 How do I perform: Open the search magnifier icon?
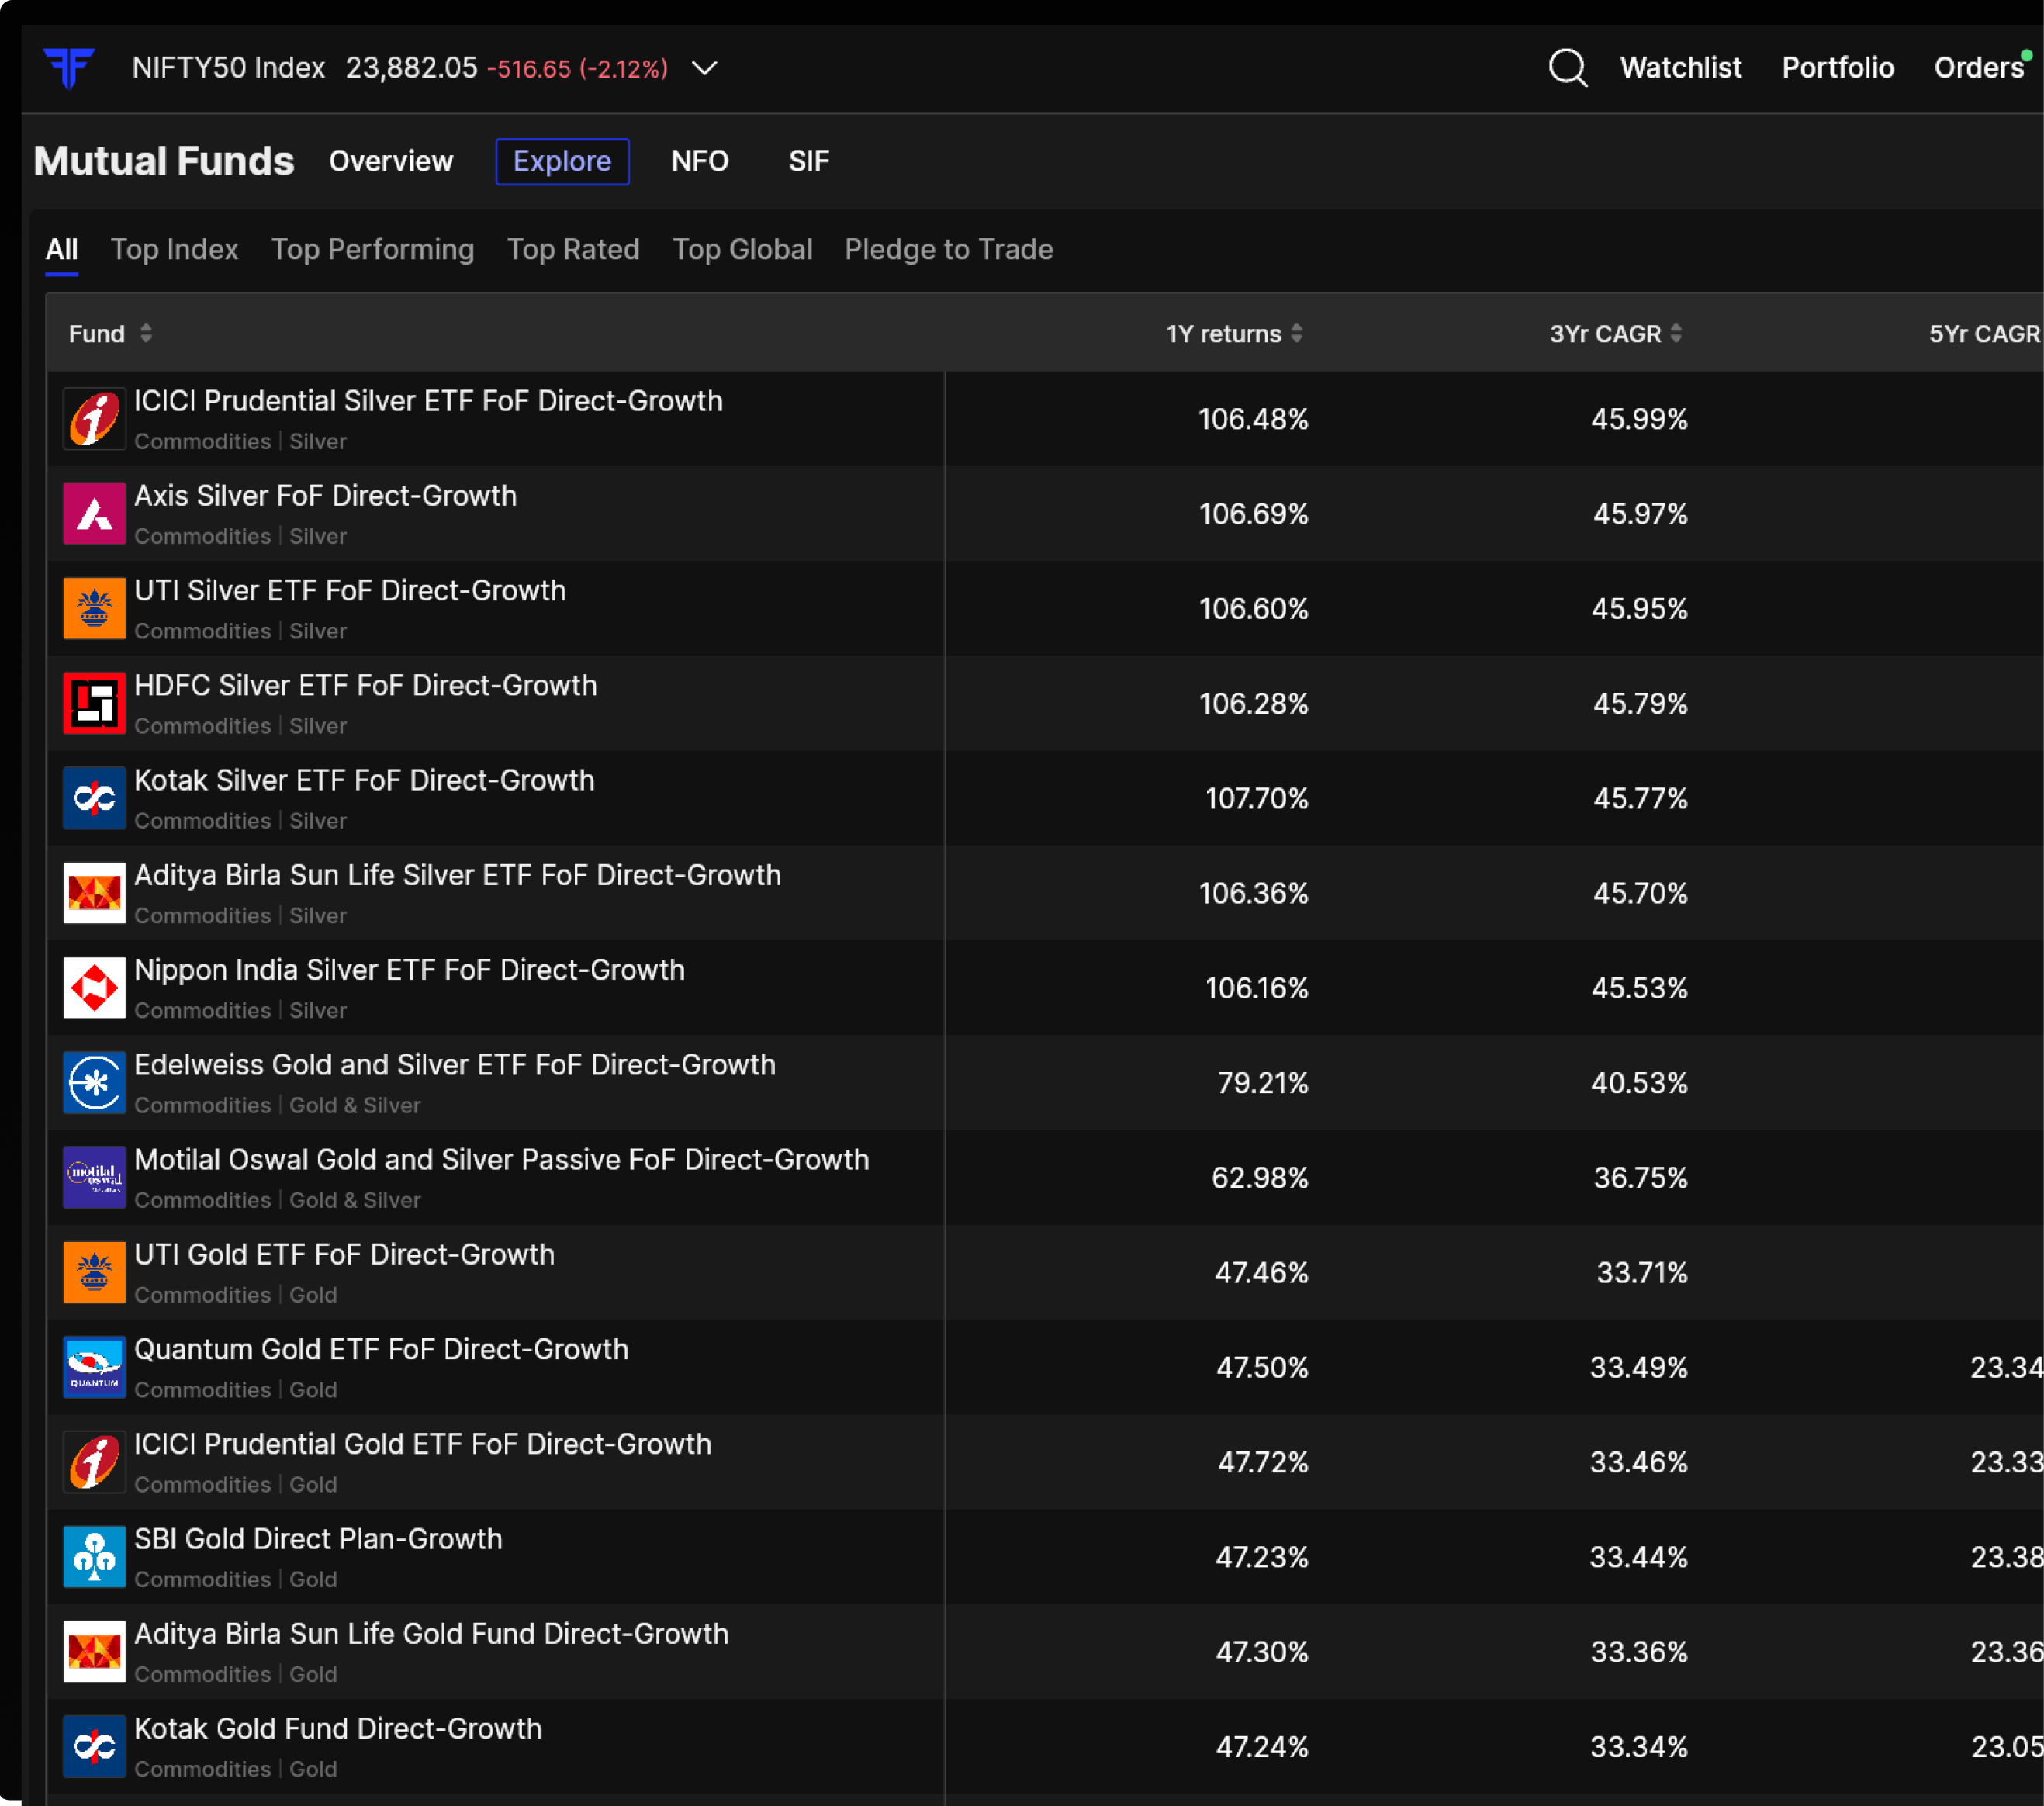click(1567, 68)
